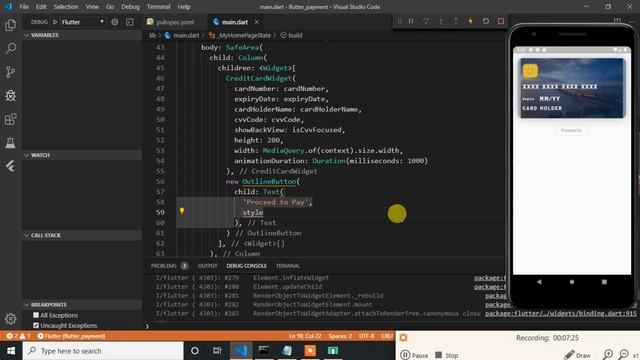This screenshot has height=360, width=640.
Task: Click the Windows taskbar search box
Action: (x=103, y=351)
